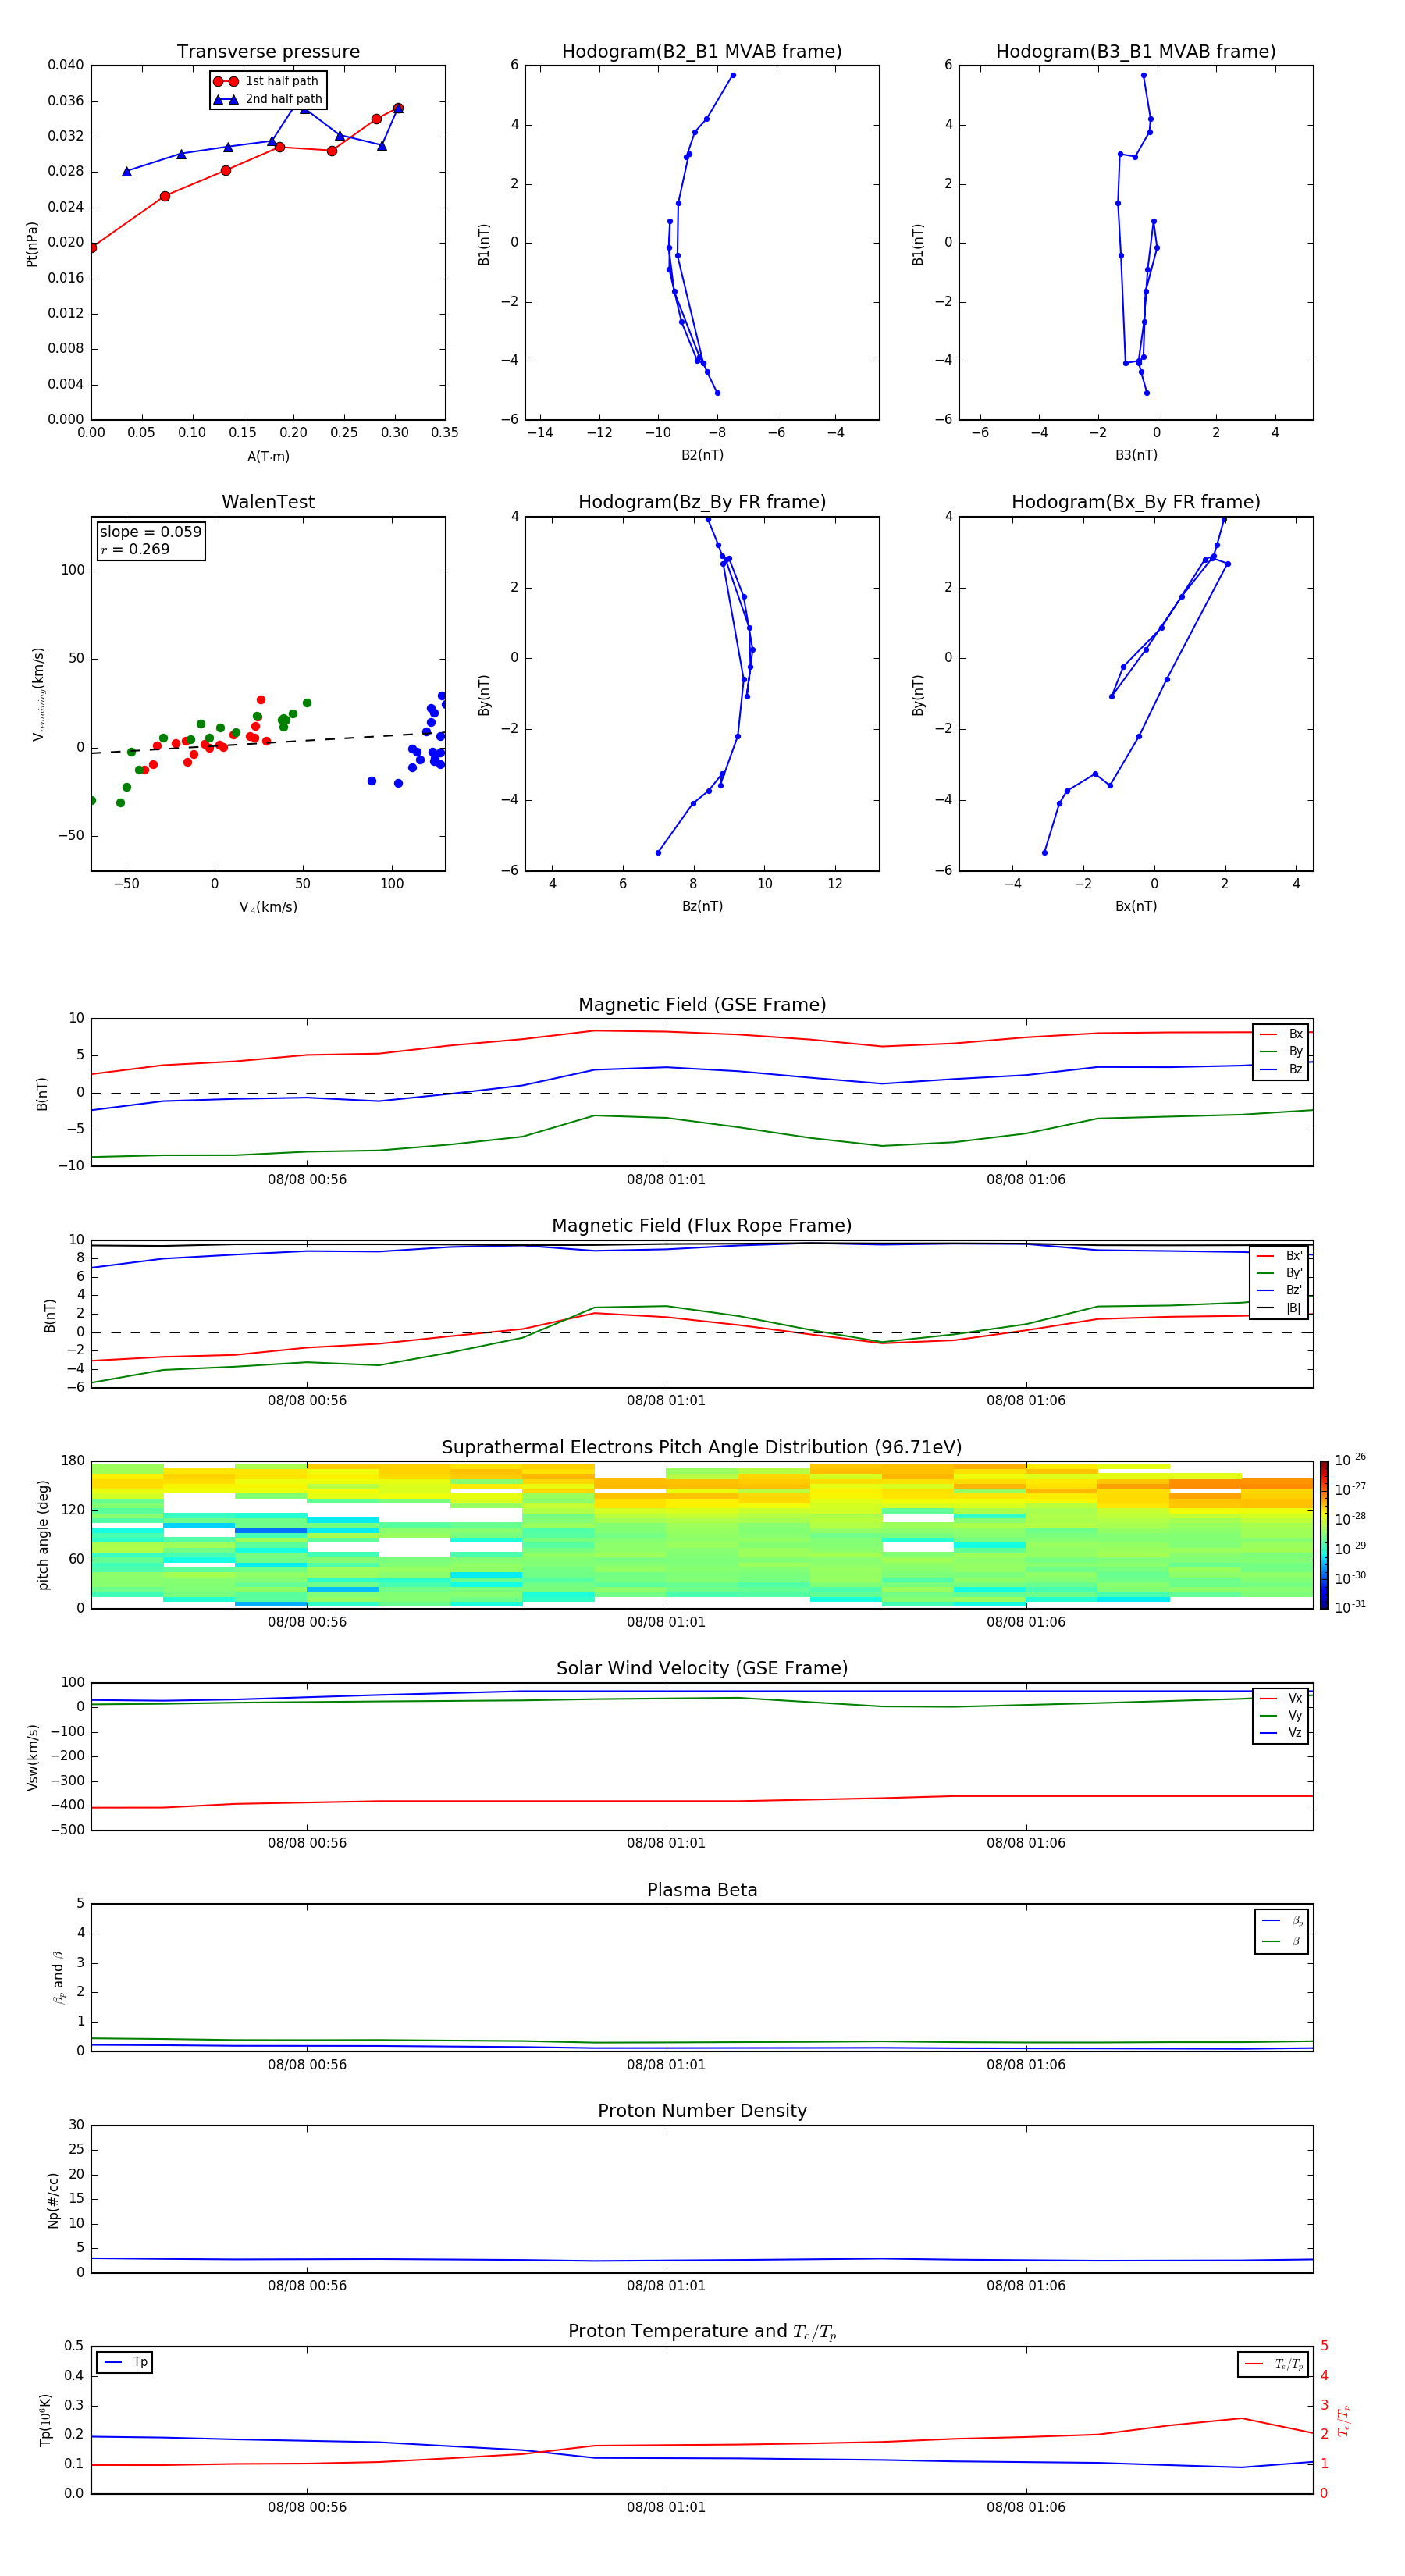Select the 'Vz' legend entry
Image resolution: width=1405 pixels, height=2576 pixels.
1281,1734
